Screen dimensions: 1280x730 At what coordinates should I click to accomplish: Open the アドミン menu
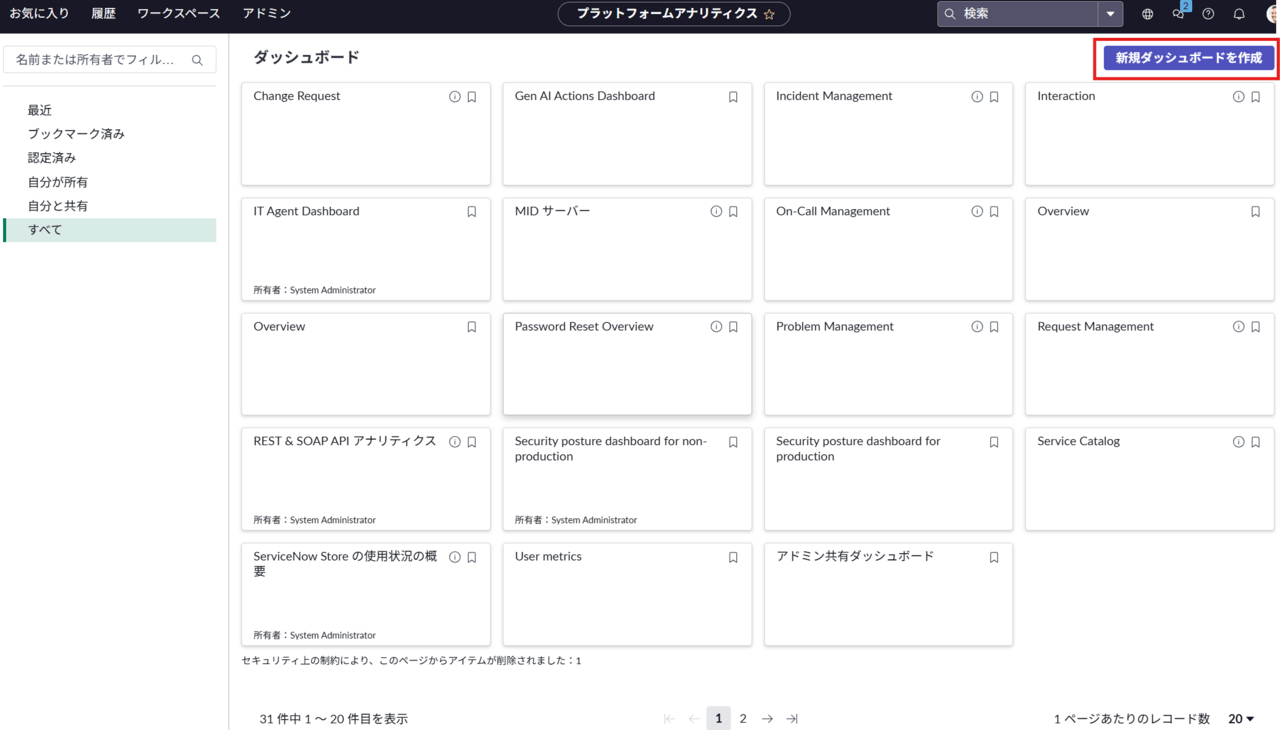coord(266,14)
